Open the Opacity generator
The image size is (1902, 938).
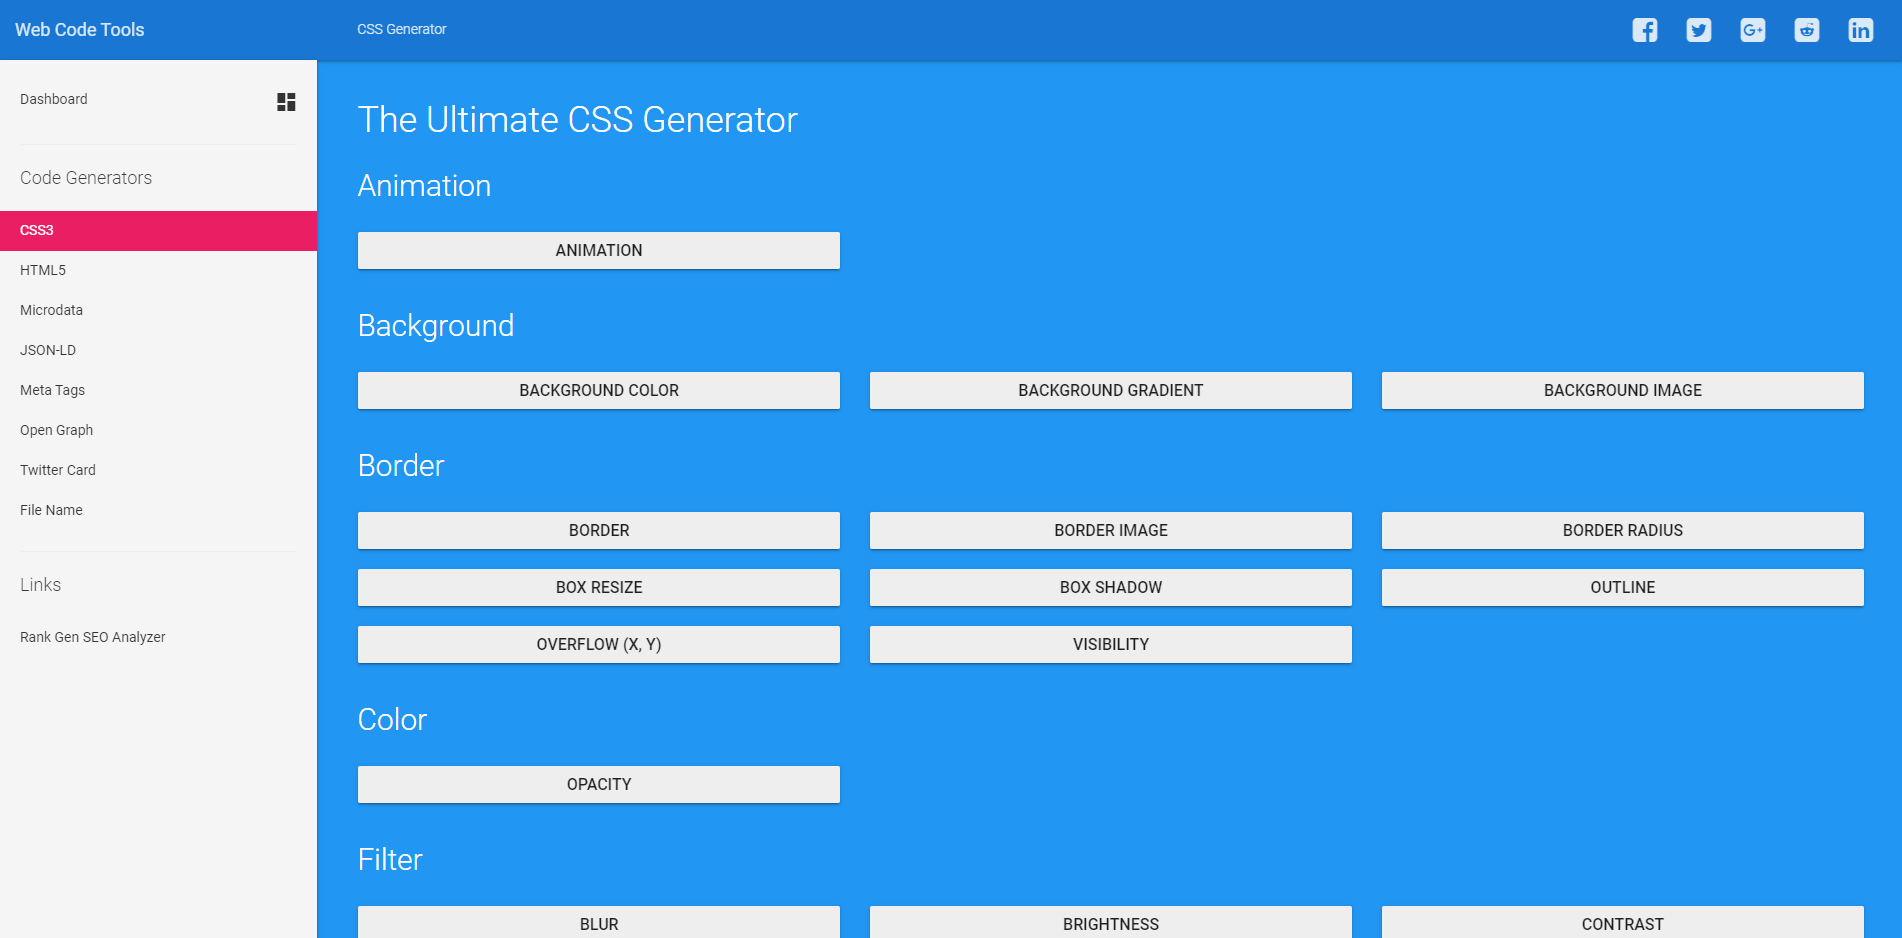click(x=599, y=784)
